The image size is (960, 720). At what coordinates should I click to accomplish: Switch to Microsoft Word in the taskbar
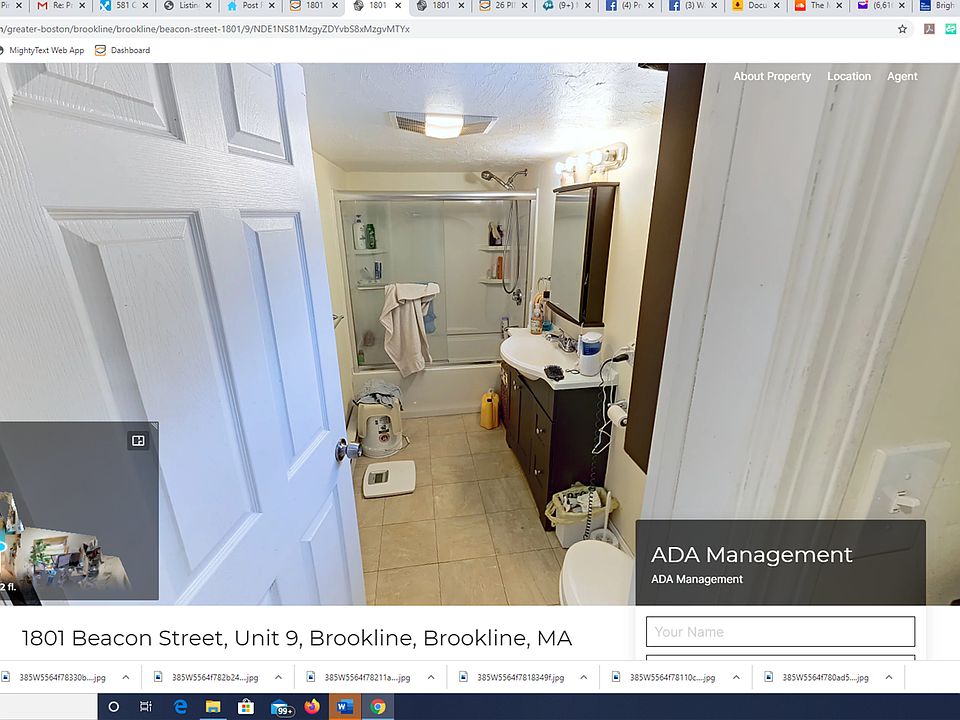point(345,707)
